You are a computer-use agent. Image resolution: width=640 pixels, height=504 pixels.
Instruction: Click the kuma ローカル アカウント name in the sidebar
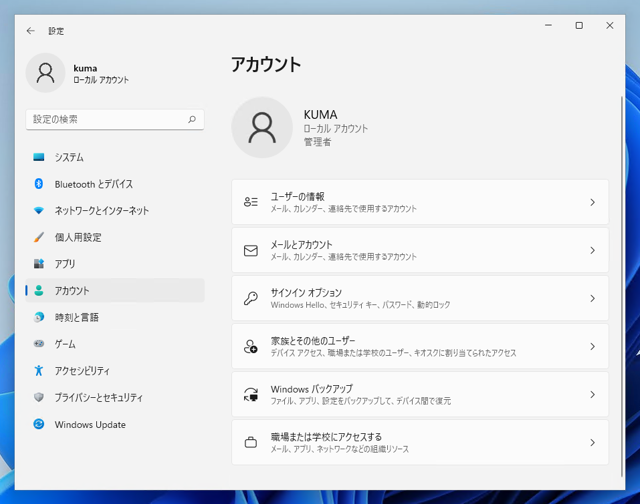(x=101, y=74)
